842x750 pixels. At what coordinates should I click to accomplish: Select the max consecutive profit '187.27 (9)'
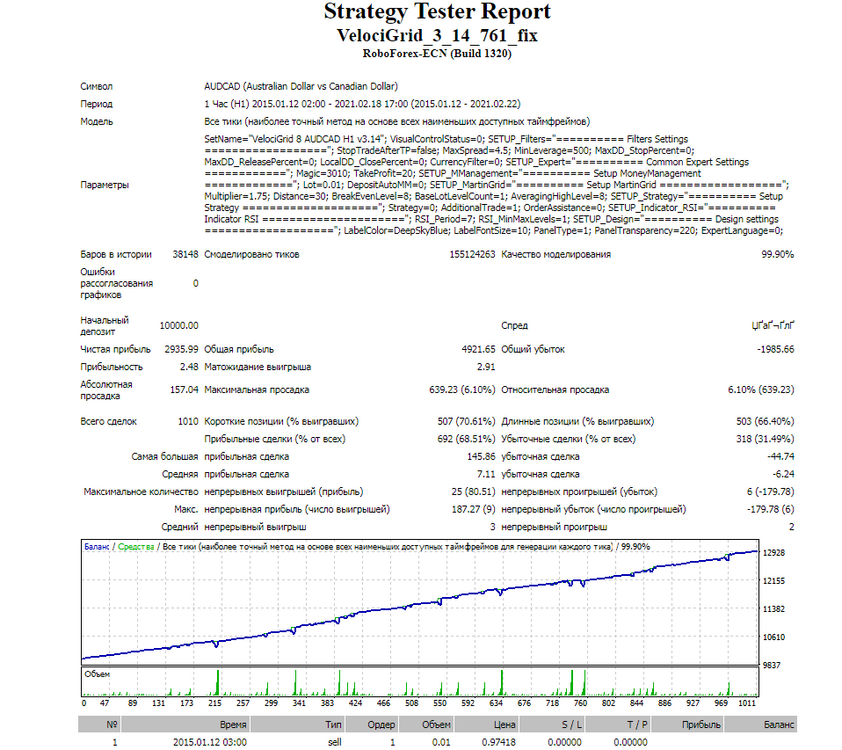pos(473,509)
